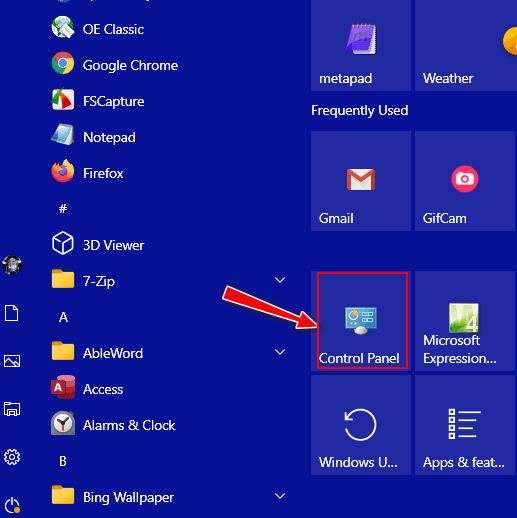Open the Control Panel tile
The height and width of the screenshot is (518, 517).
point(361,321)
